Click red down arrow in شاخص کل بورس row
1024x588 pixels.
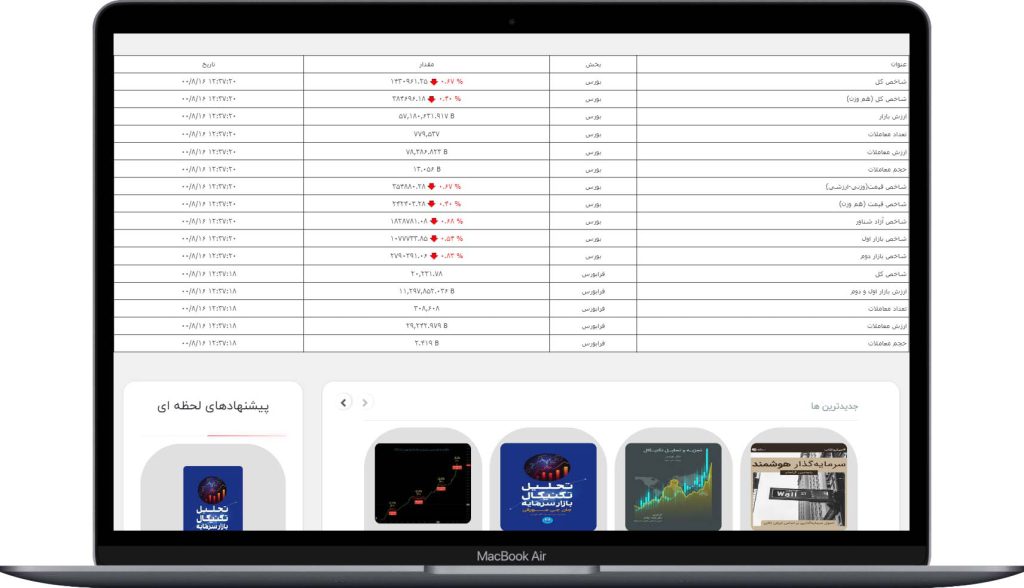click(434, 81)
